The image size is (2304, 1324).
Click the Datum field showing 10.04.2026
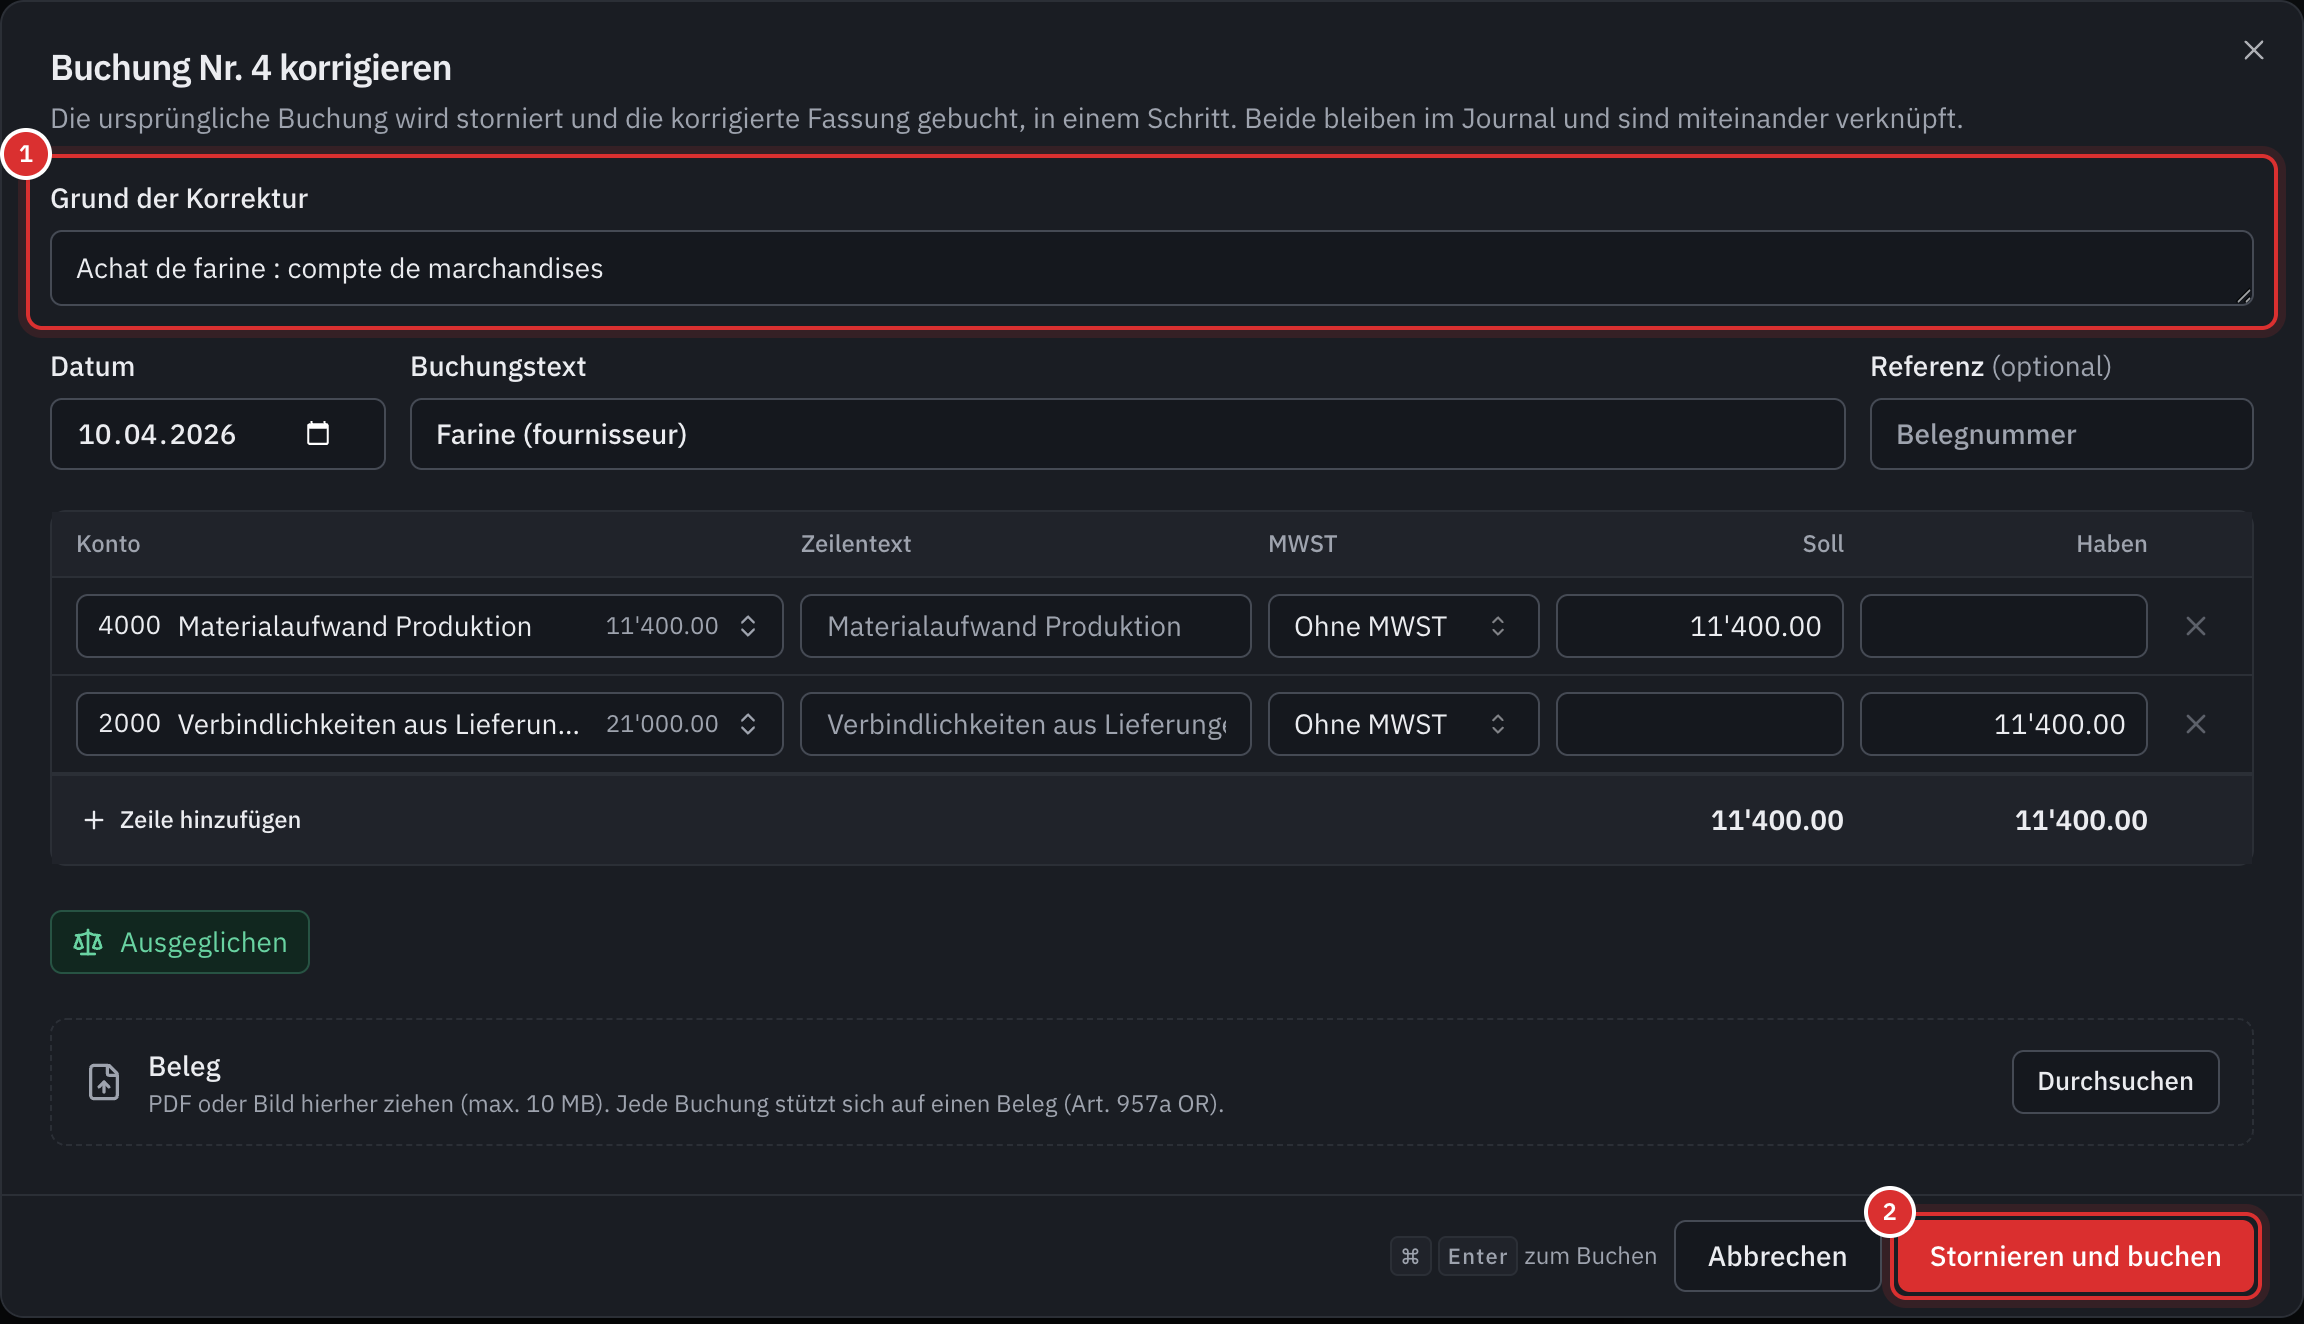click(x=218, y=434)
